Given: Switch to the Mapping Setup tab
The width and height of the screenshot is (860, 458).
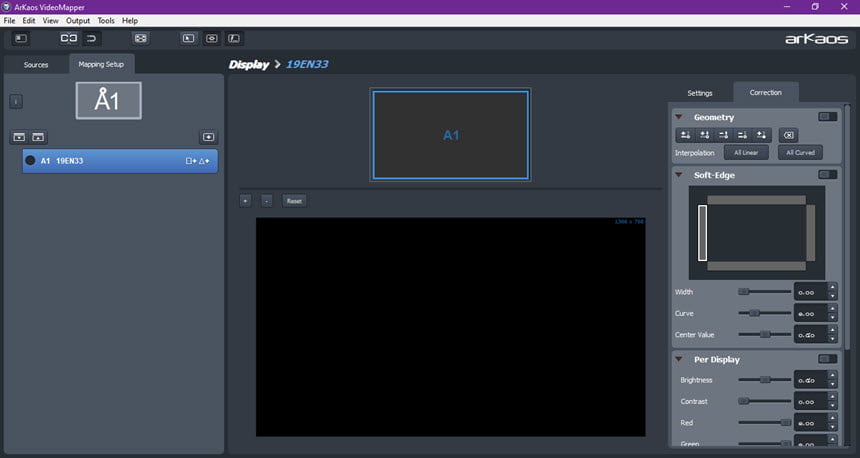Looking at the screenshot, I should (x=101, y=64).
